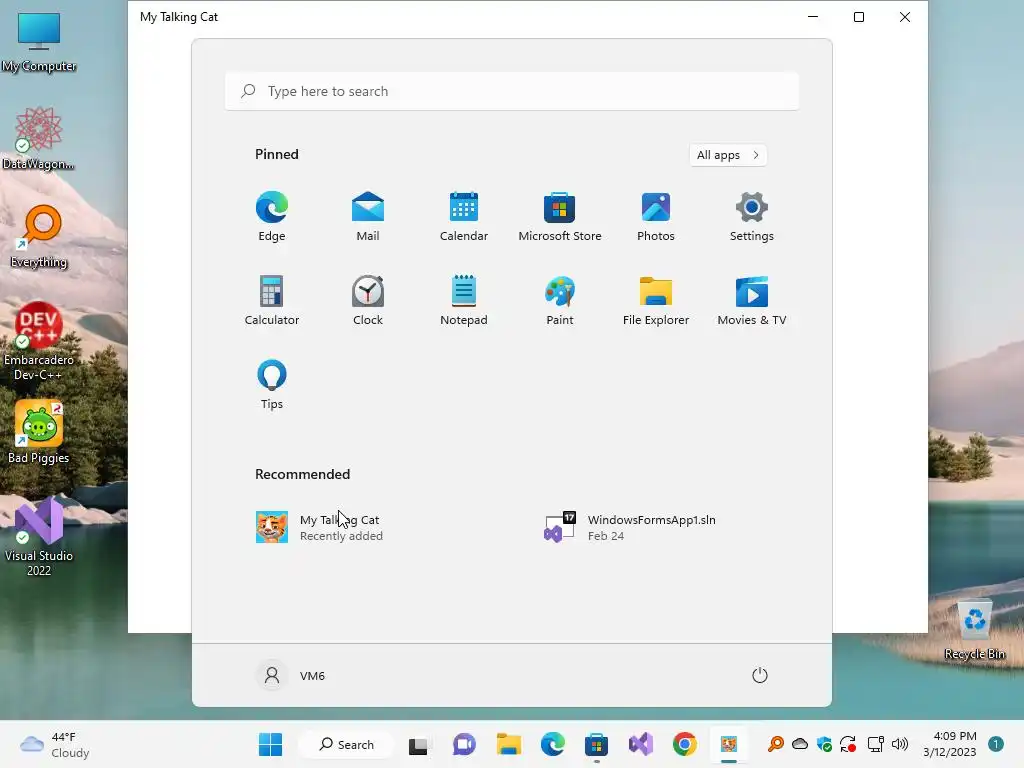The height and width of the screenshot is (768, 1024).
Task: Select the Recycle Bin desktop icon
Action: 974,630
